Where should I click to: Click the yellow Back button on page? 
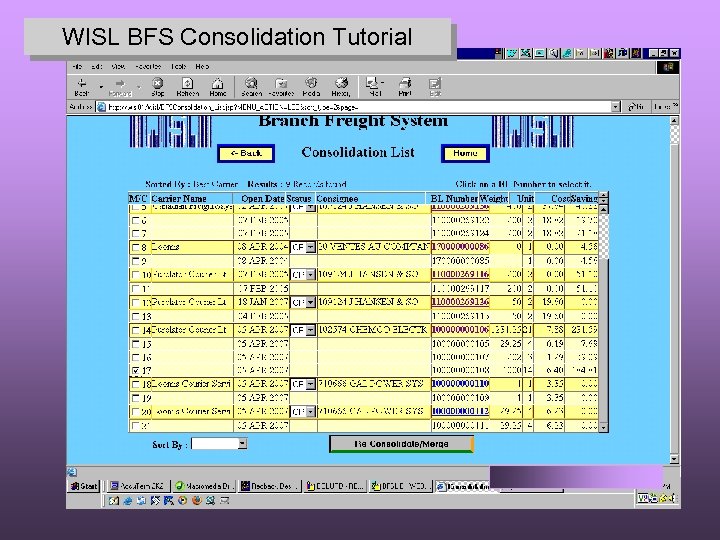click(246, 153)
